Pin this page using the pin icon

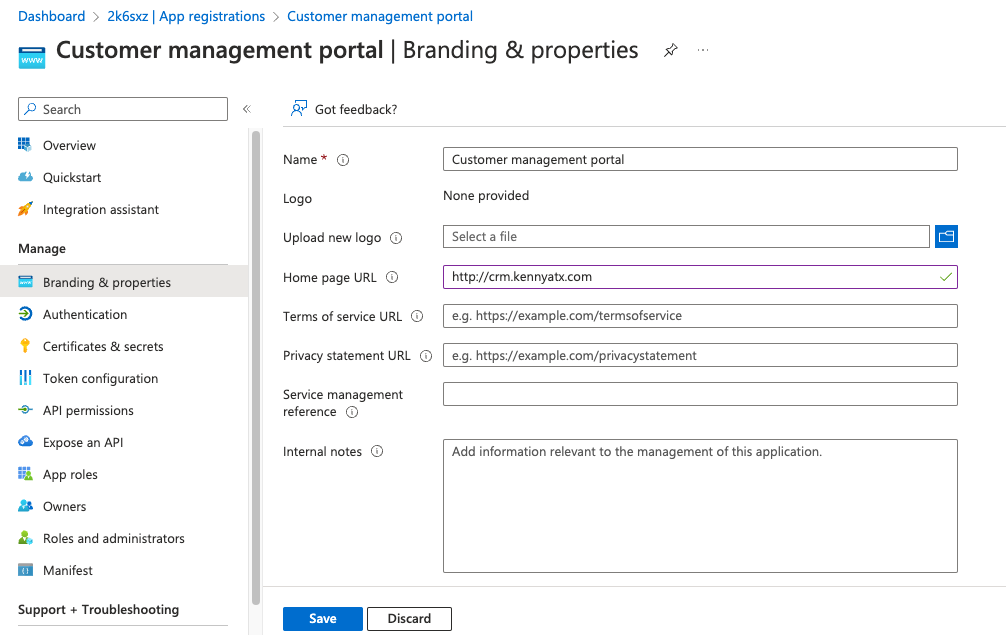670,49
